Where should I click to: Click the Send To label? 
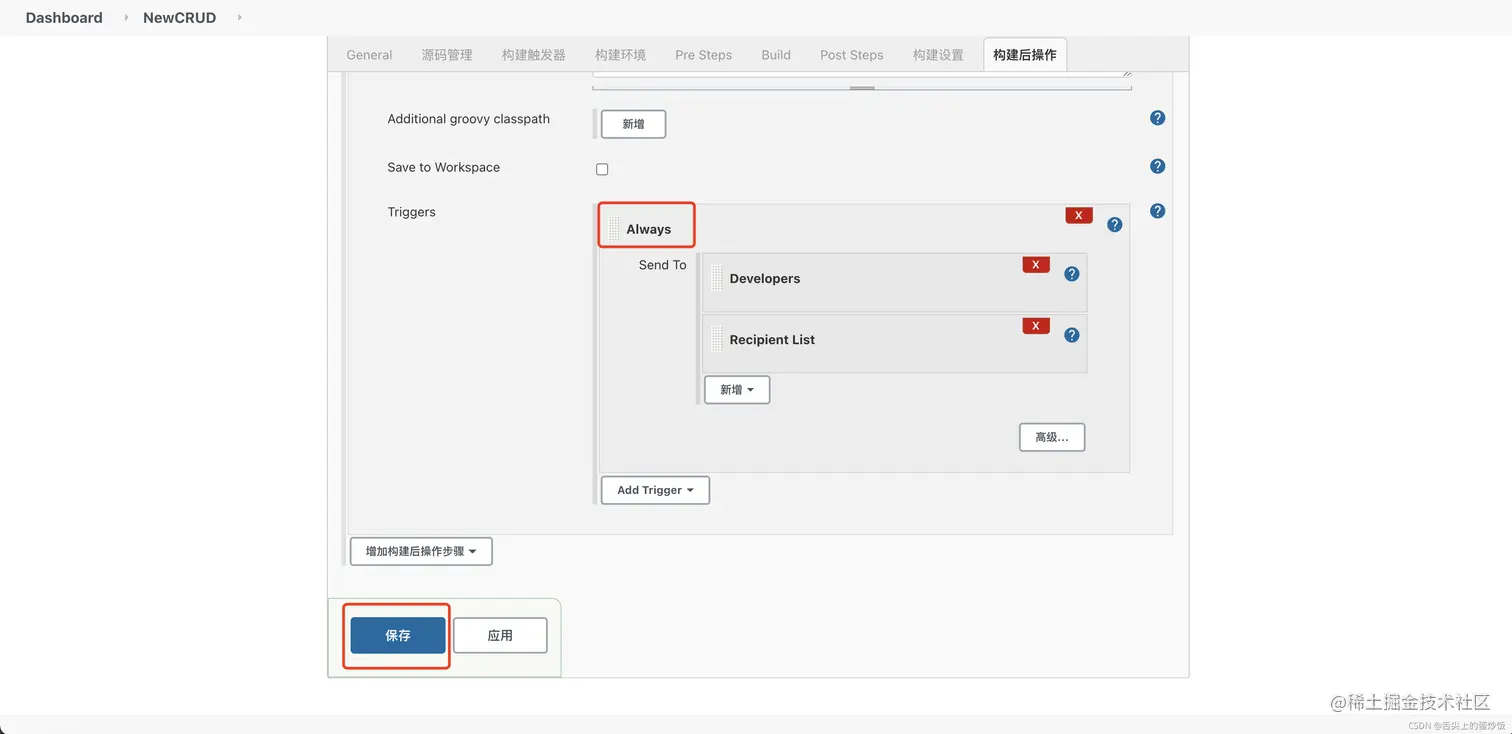(x=663, y=265)
